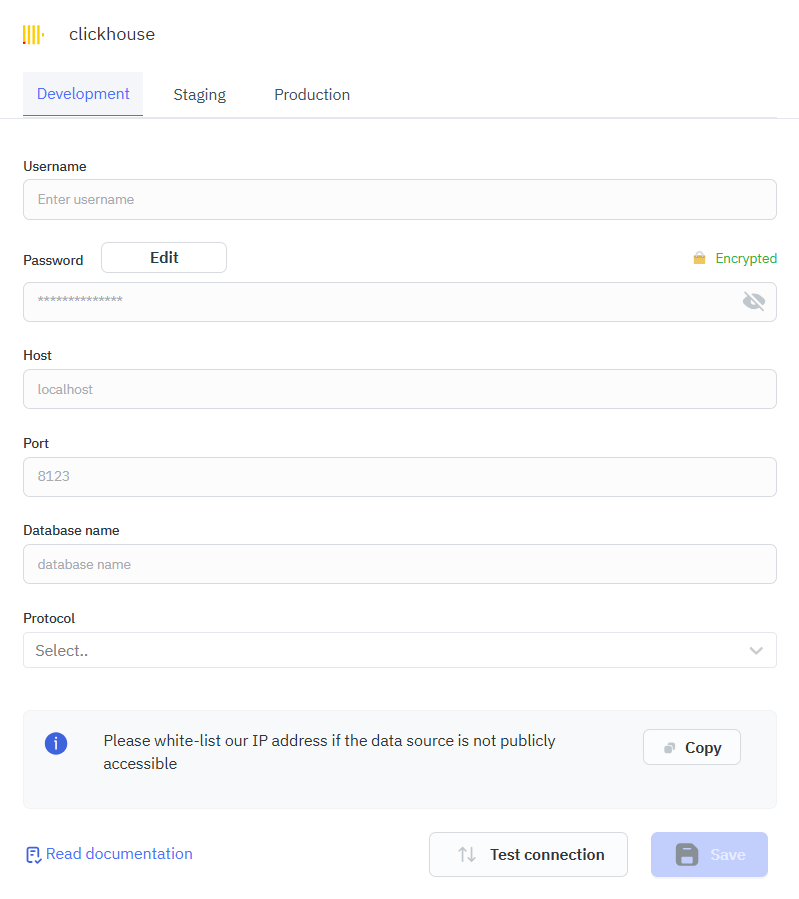
Task: Open the Read documentation link
Action: coord(119,854)
